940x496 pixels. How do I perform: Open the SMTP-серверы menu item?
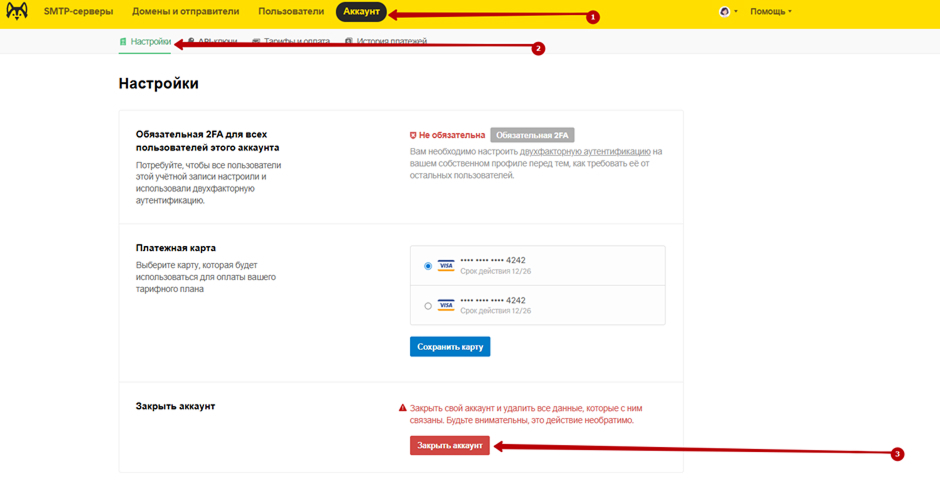(x=78, y=12)
